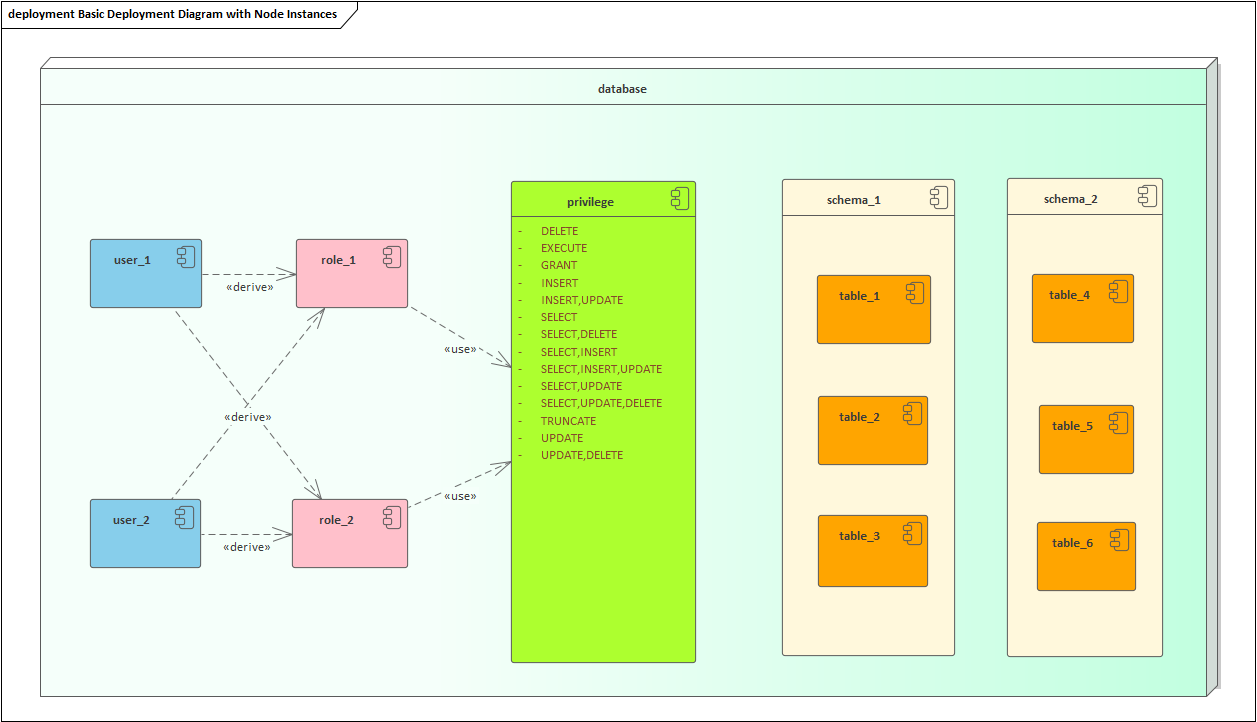1257x722 pixels.
Task: Click the «derive» label at connector crossing
Action: tap(248, 417)
